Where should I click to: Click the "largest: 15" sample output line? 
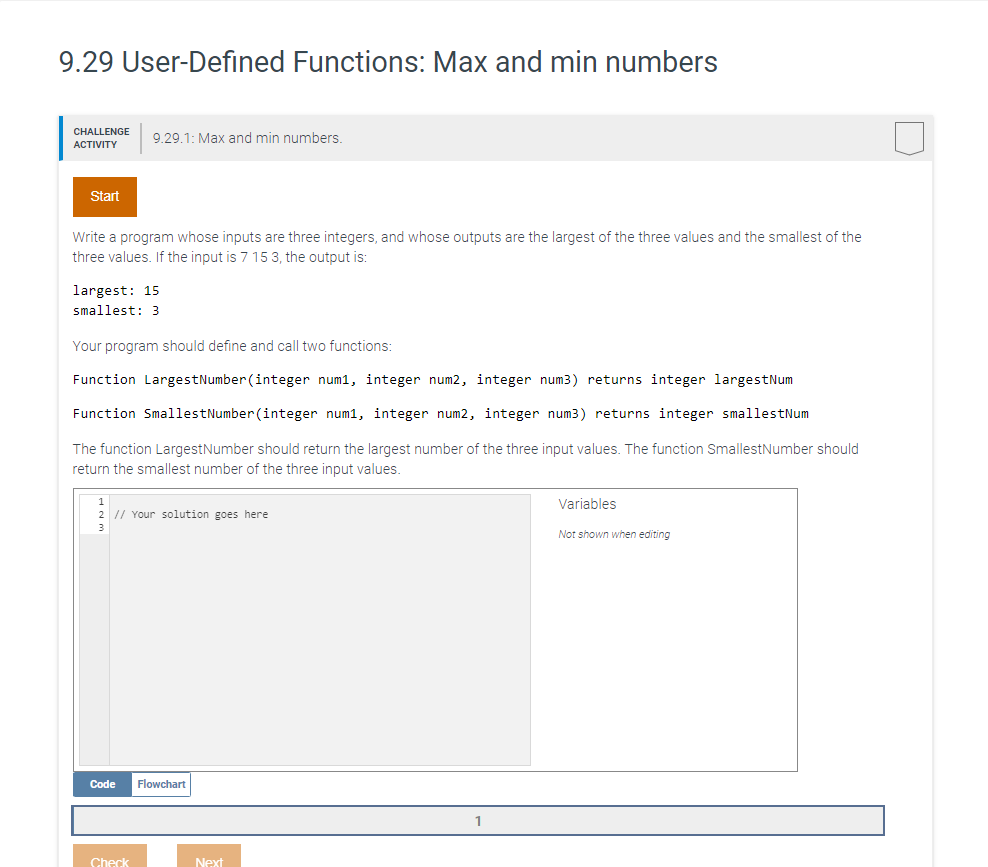click(x=116, y=290)
